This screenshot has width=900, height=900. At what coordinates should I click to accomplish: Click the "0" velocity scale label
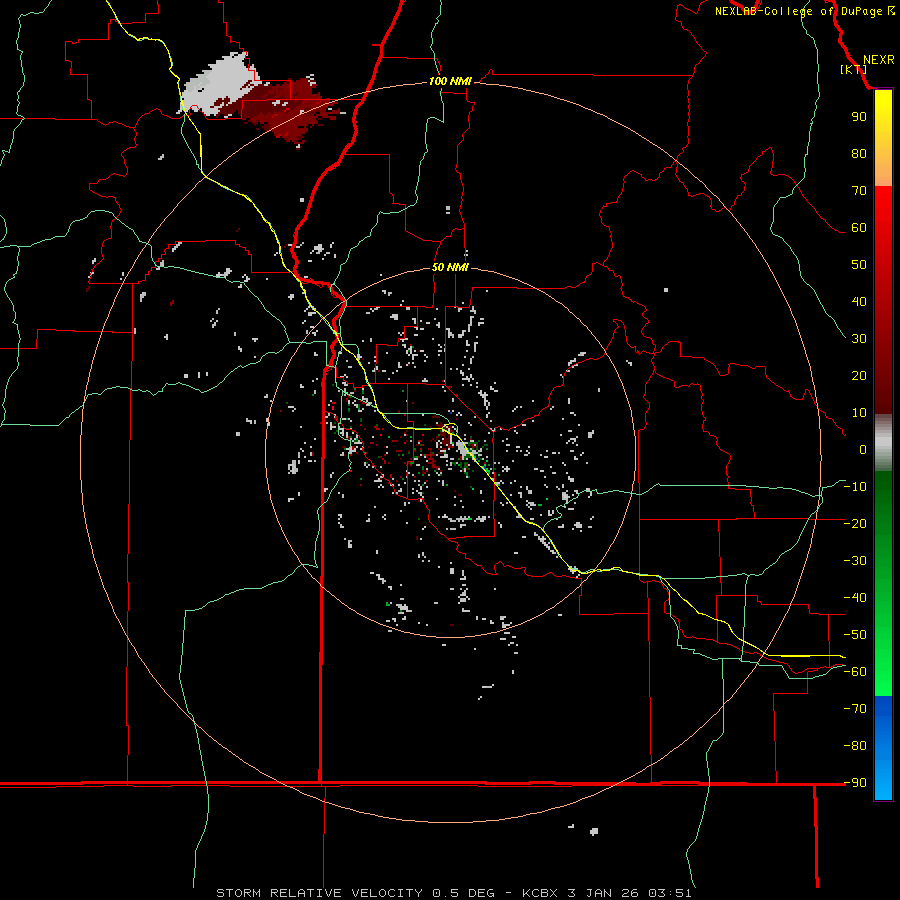click(863, 449)
